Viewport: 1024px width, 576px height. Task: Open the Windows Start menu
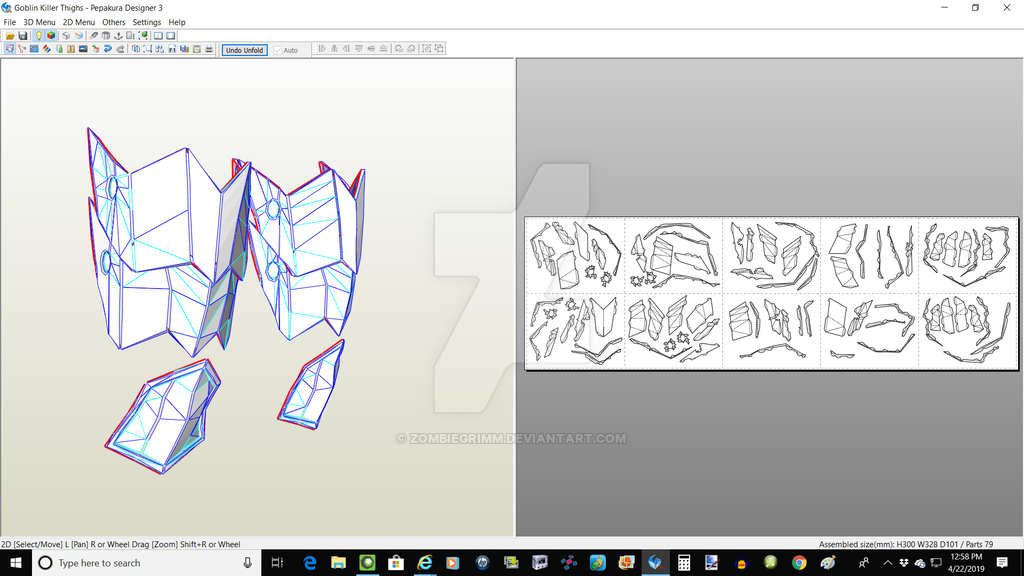(16, 562)
